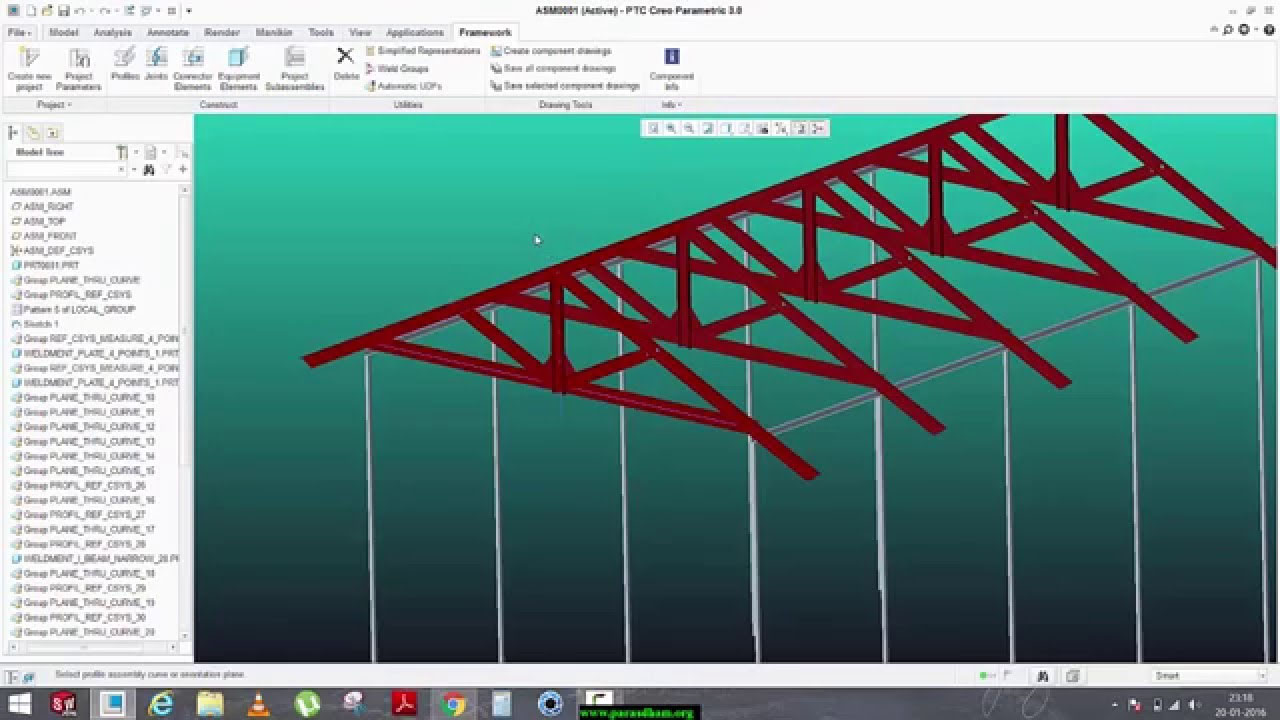Click the Delete tool
This screenshot has height=720, width=1280.
coord(346,64)
